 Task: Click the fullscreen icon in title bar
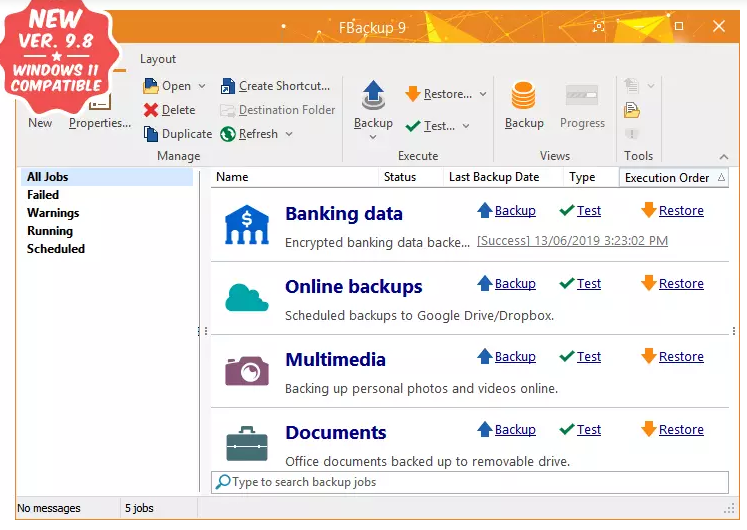click(598, 26)
